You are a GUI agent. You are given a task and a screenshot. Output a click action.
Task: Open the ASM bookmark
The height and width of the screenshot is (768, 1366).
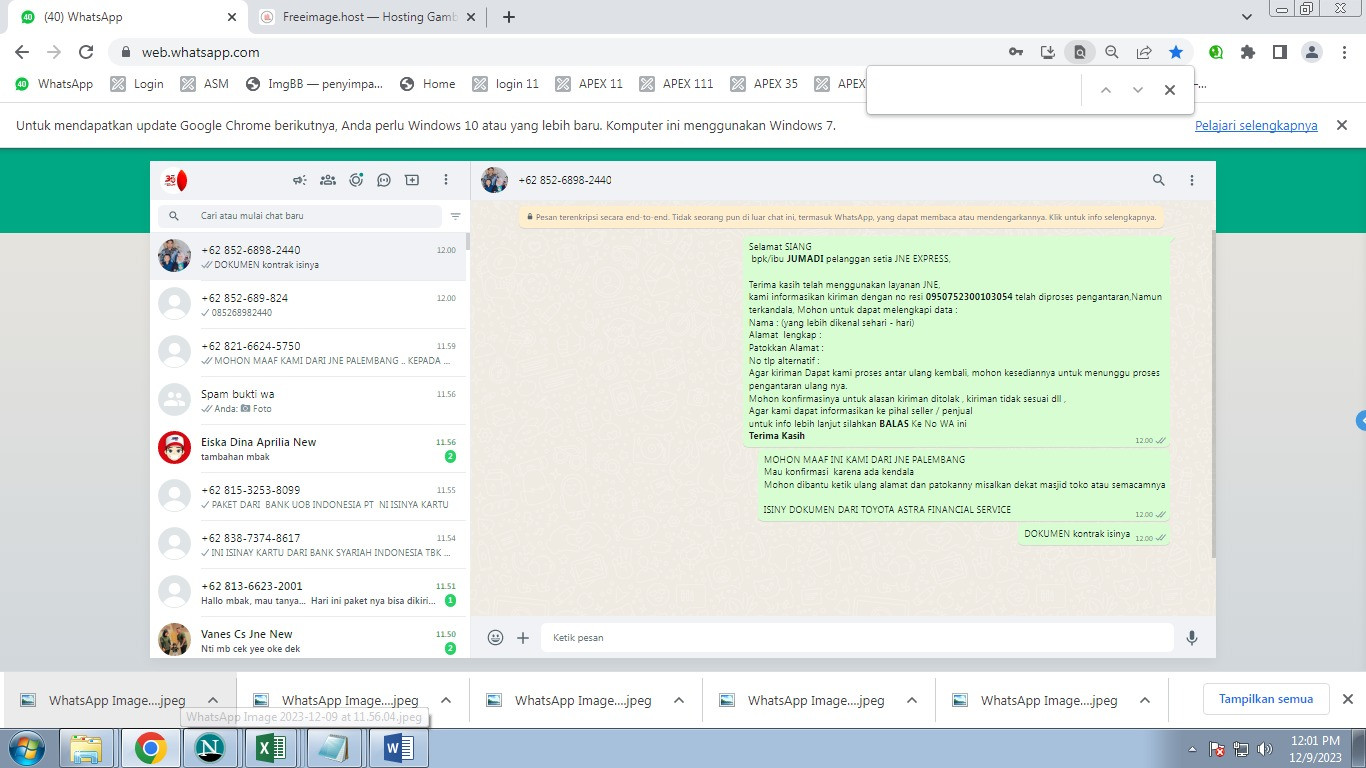[205, 84]
